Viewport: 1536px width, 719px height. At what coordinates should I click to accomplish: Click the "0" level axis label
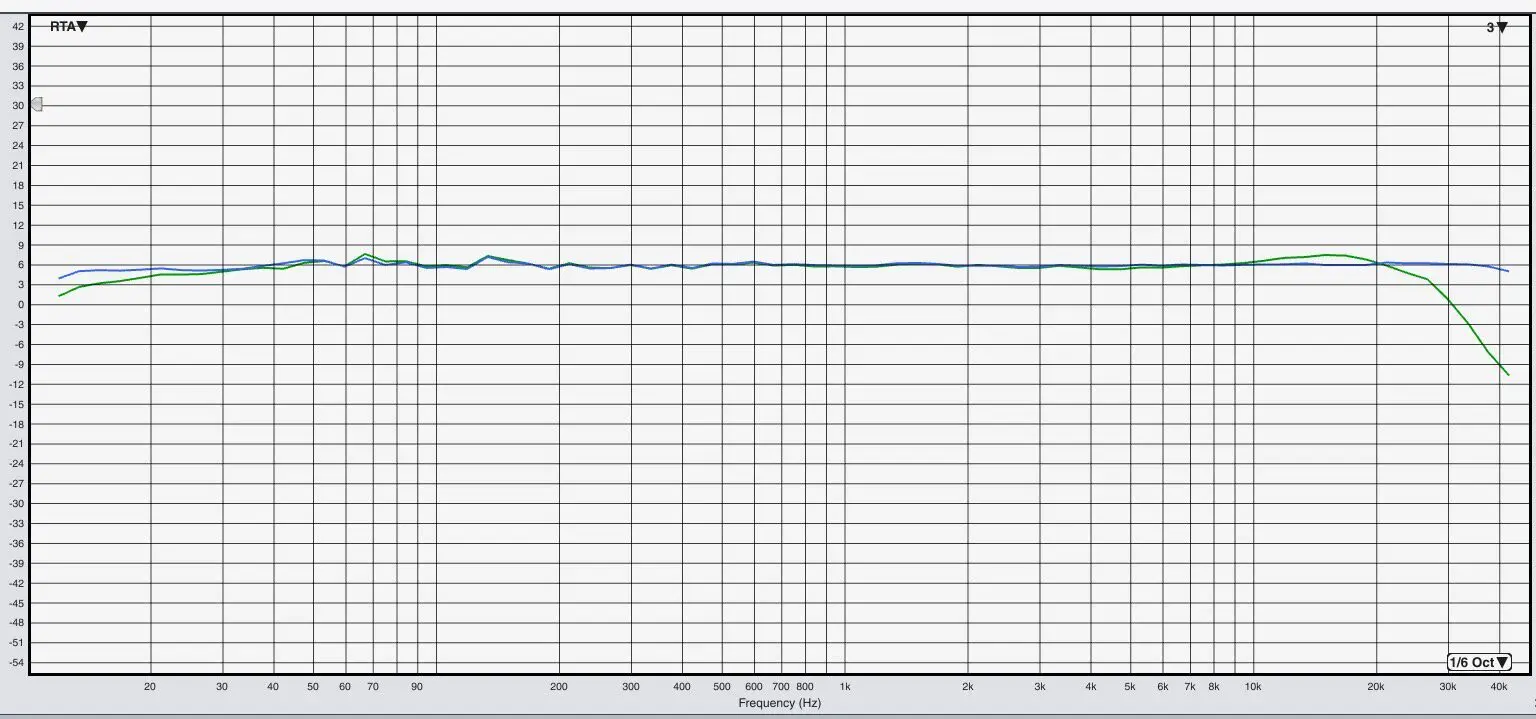coord(21,305)
